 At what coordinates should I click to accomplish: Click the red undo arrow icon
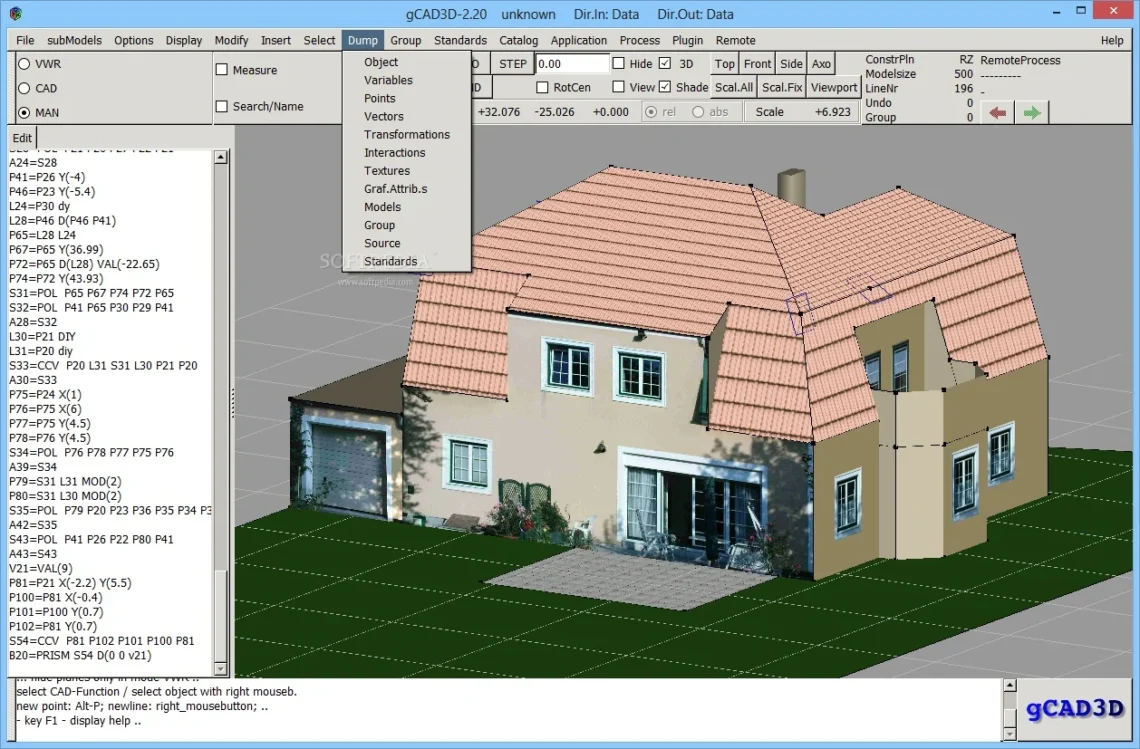997,113
